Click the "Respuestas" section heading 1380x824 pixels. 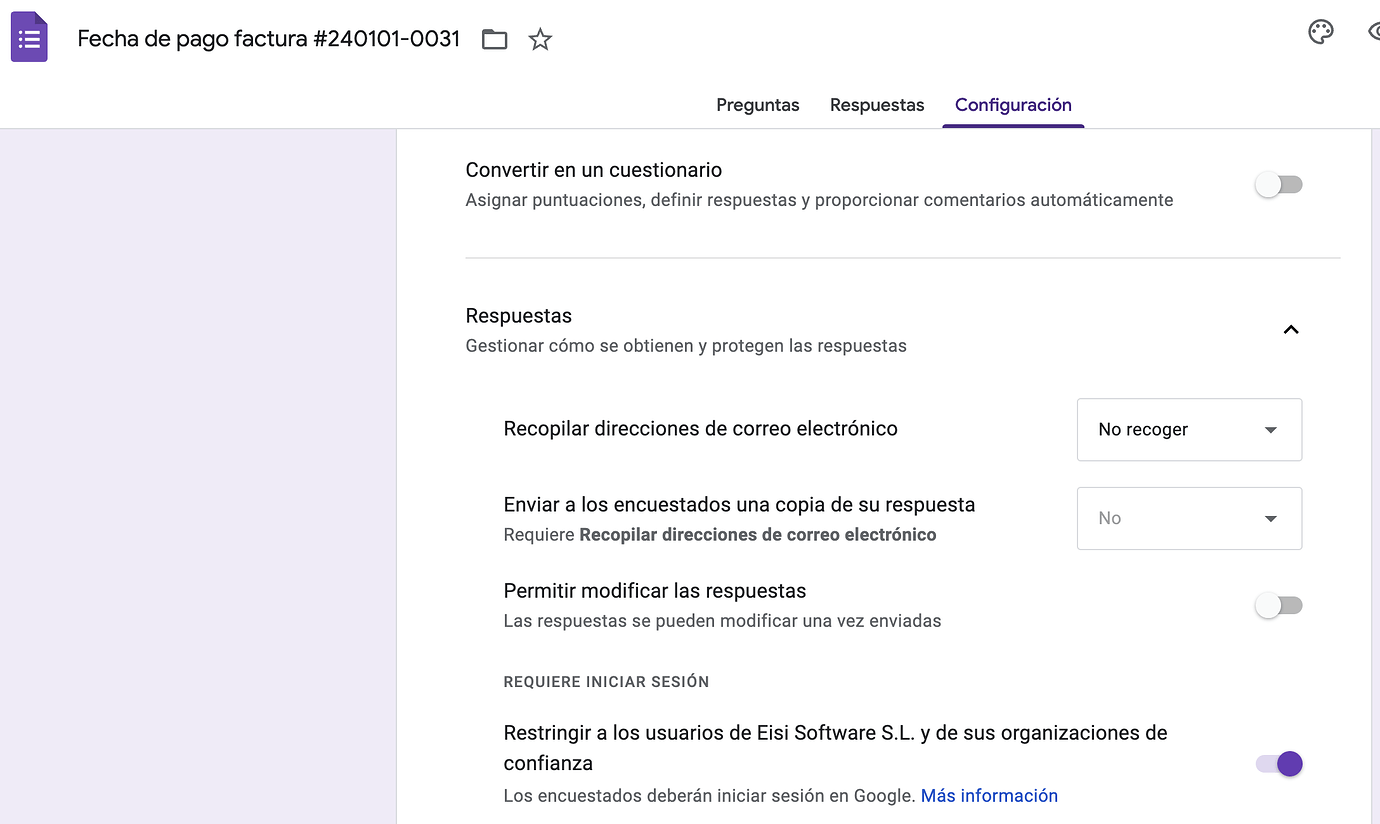(518, 315)
